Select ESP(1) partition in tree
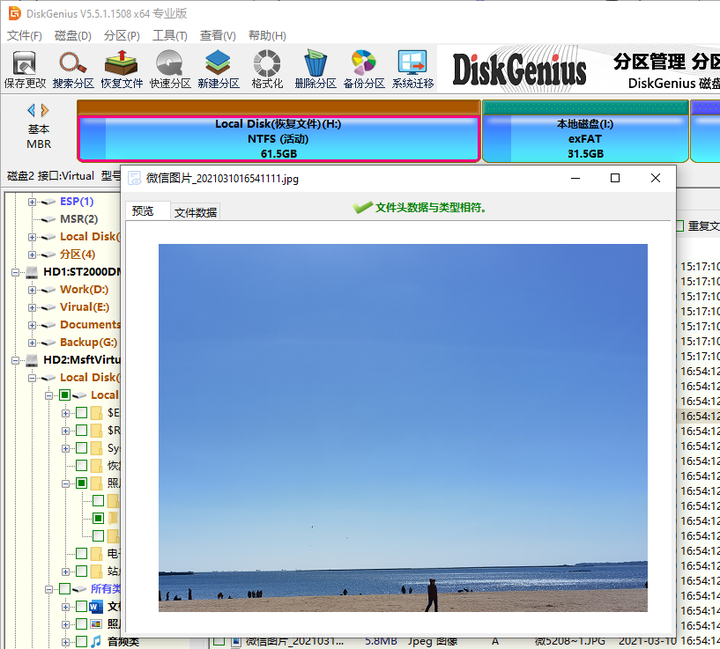This screenshot has height=649, width=720. point(77,201)
